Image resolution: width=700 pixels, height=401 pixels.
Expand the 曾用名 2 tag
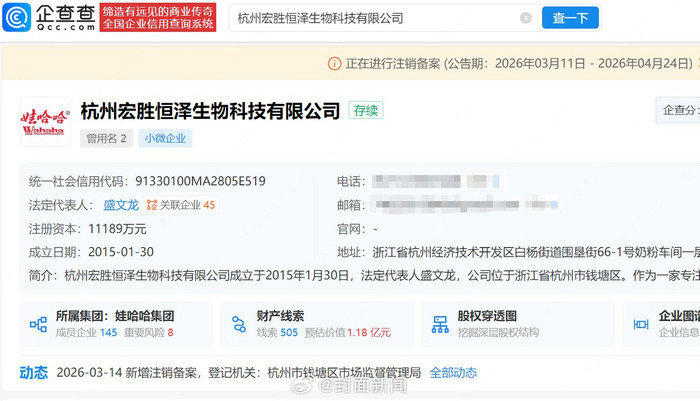click(x=106, y=138)
